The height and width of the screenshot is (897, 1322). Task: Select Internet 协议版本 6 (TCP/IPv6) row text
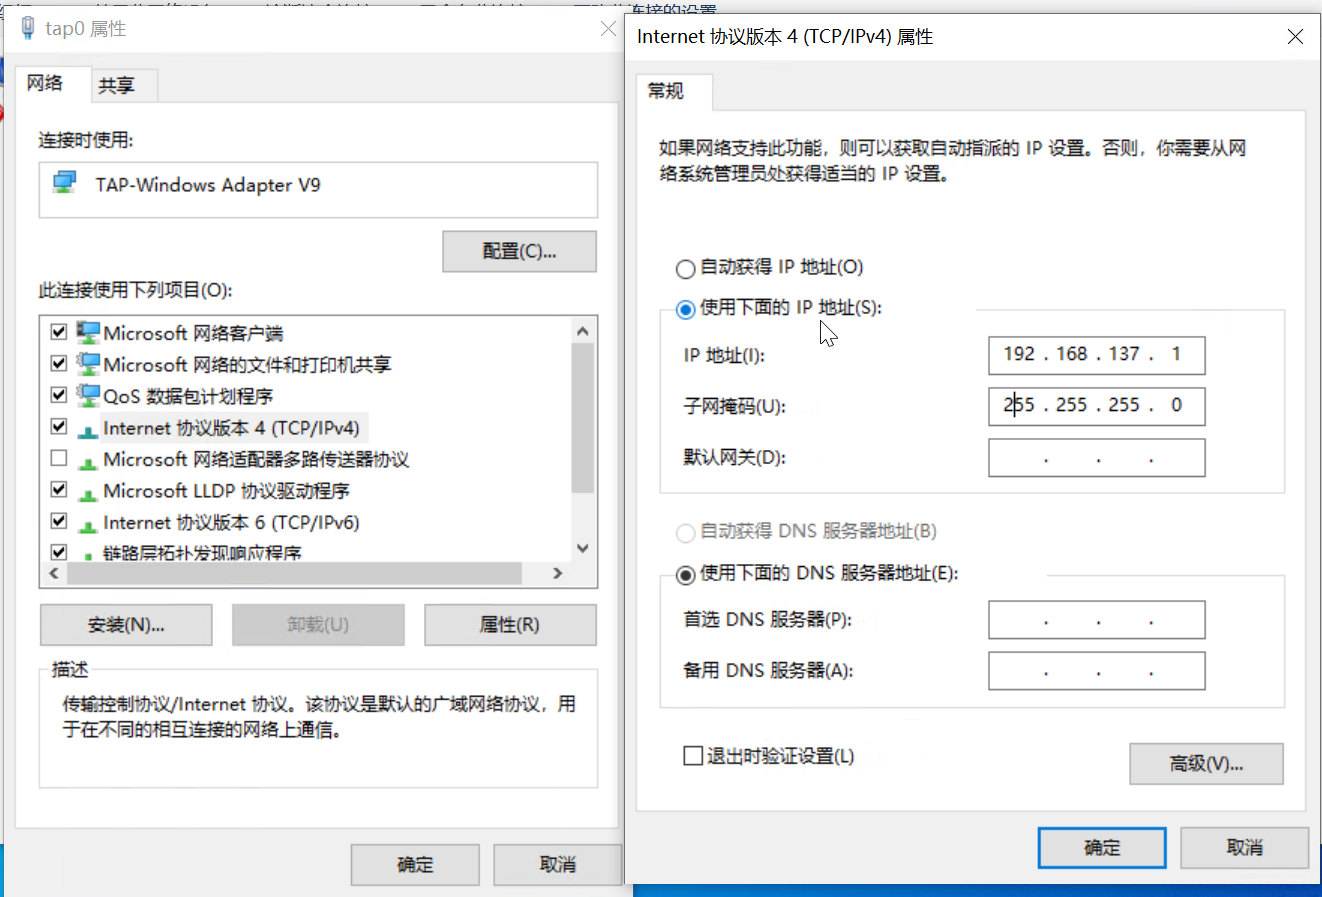tap(231, 522)
